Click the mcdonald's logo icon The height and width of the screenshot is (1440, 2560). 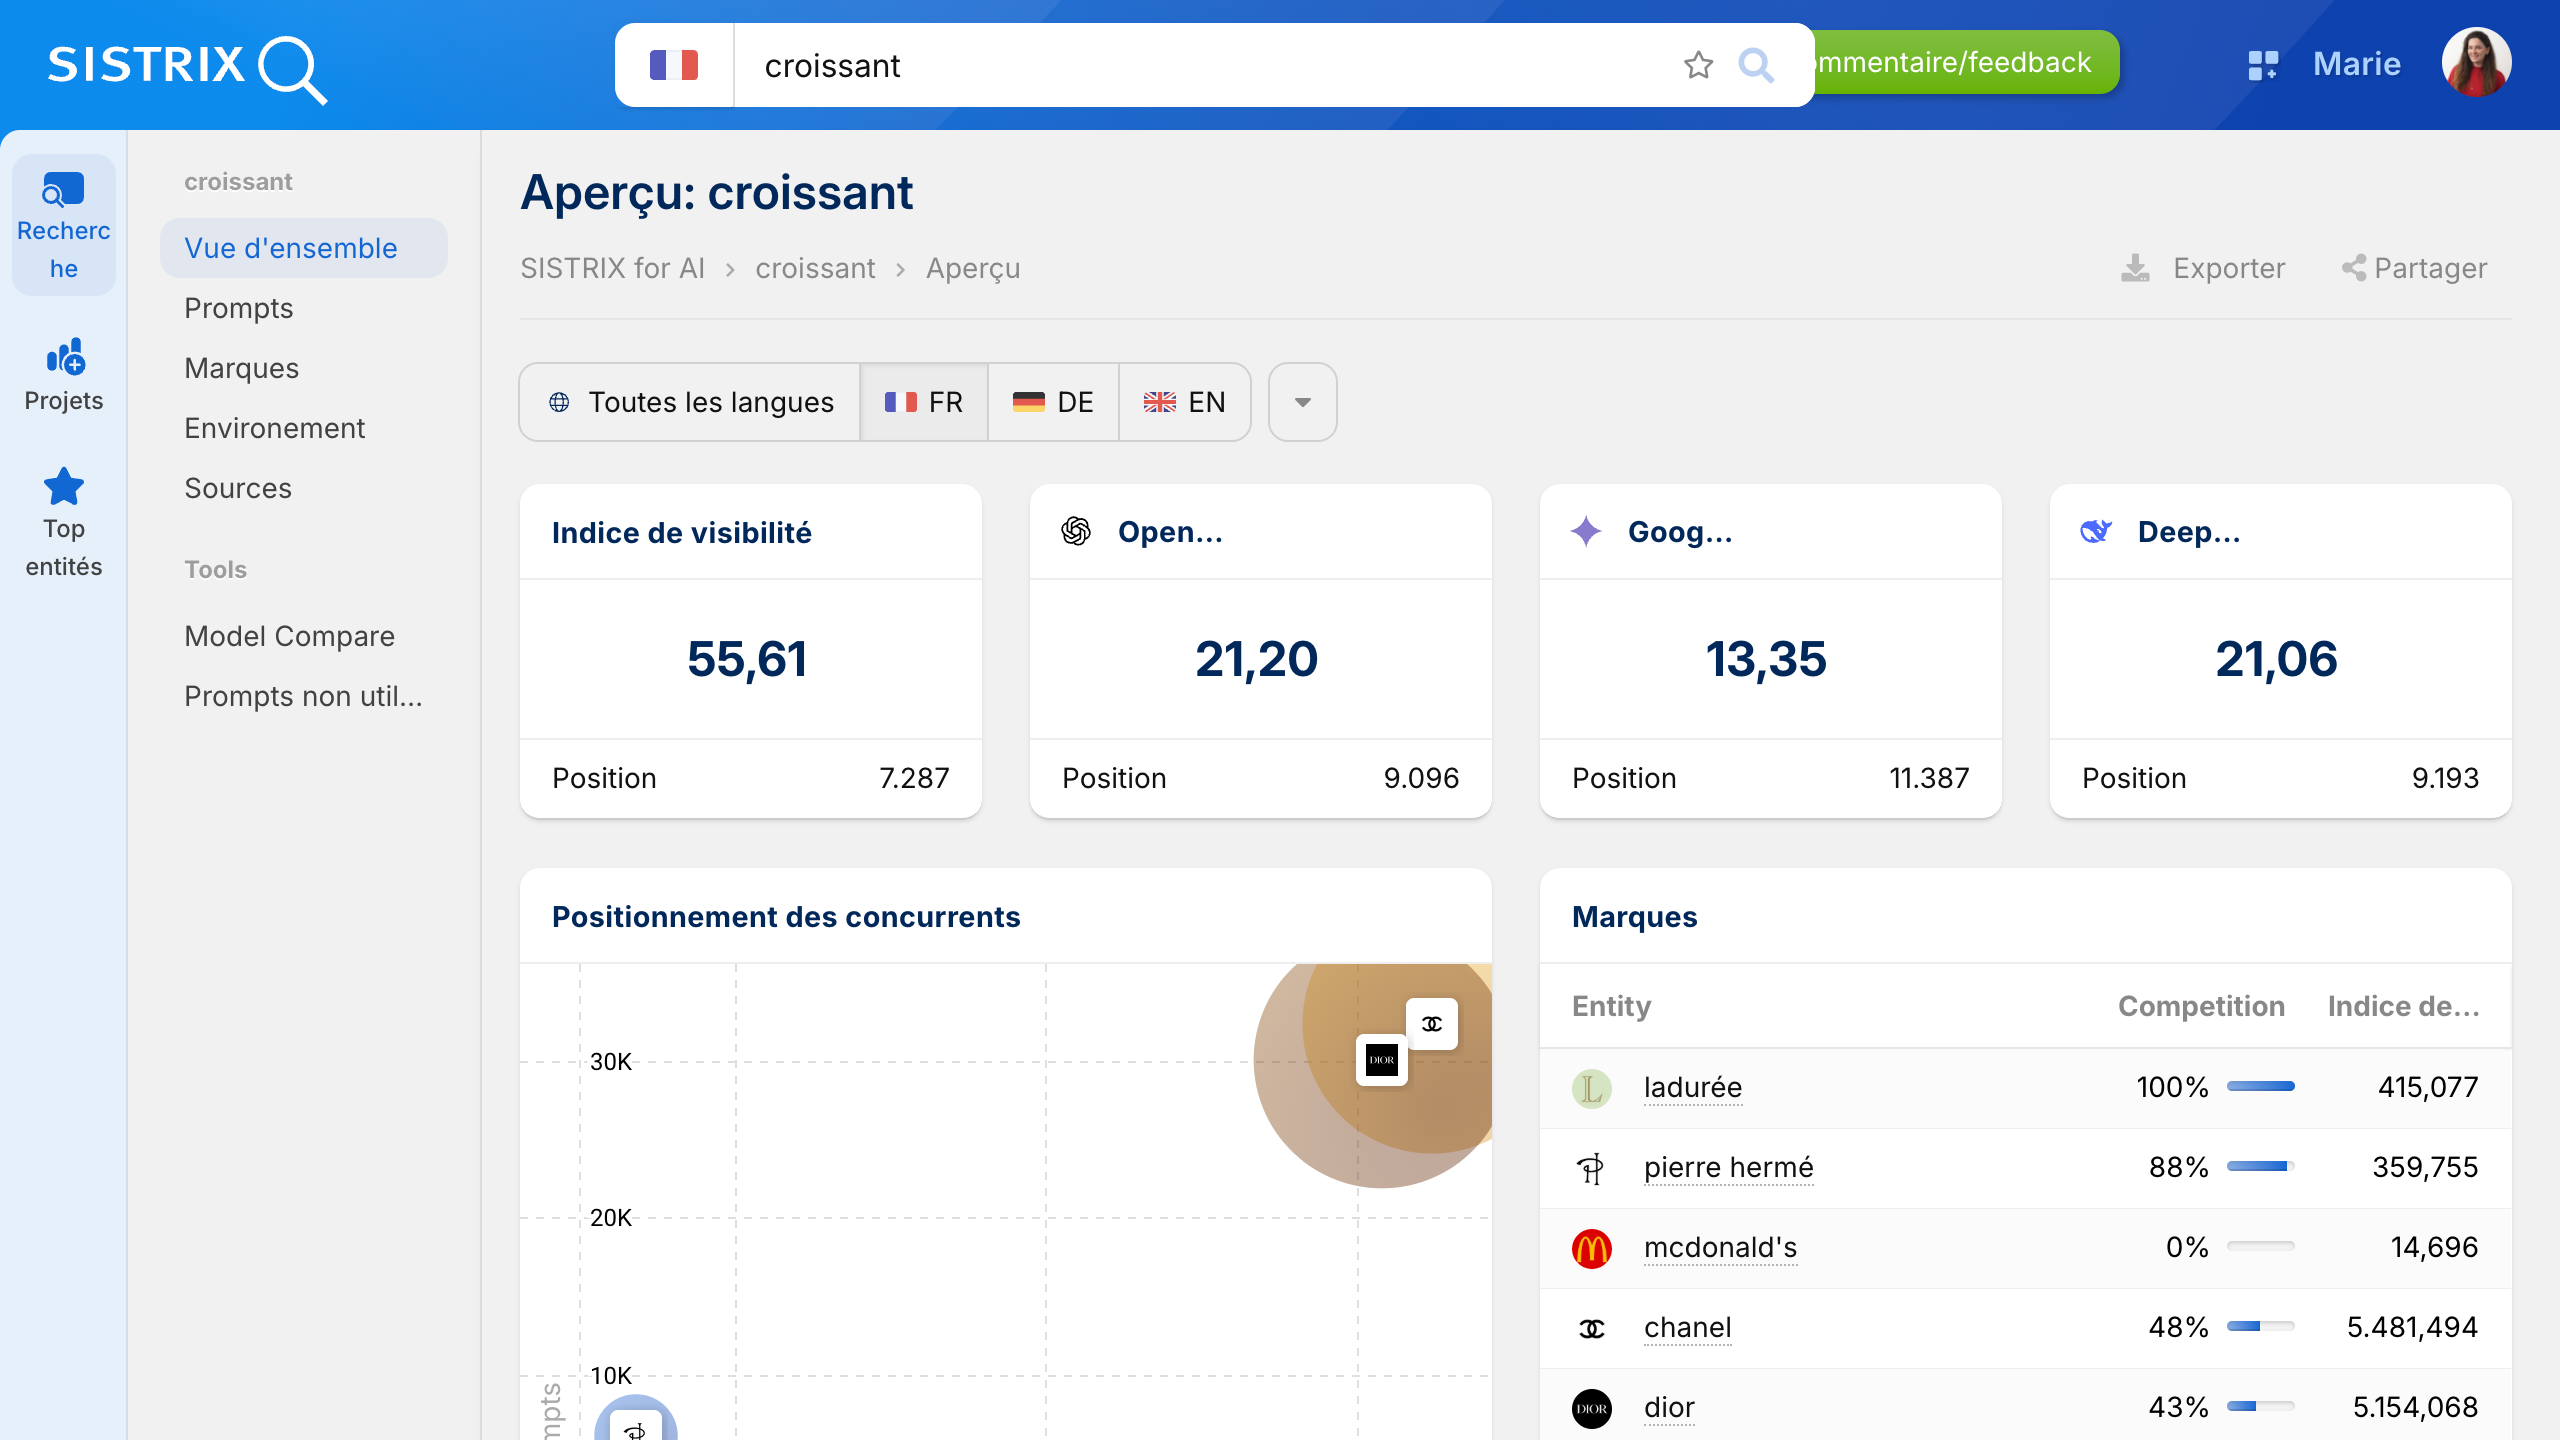point(1592,1248)
